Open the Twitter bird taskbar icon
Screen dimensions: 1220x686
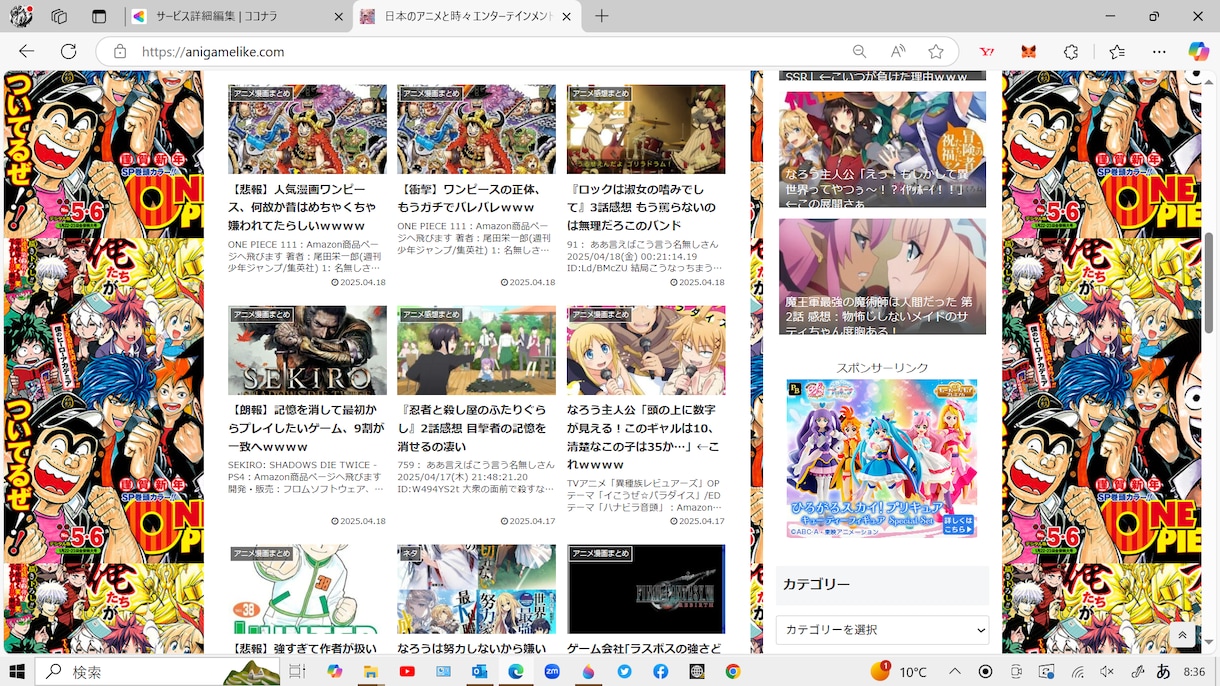pos(624,672)
